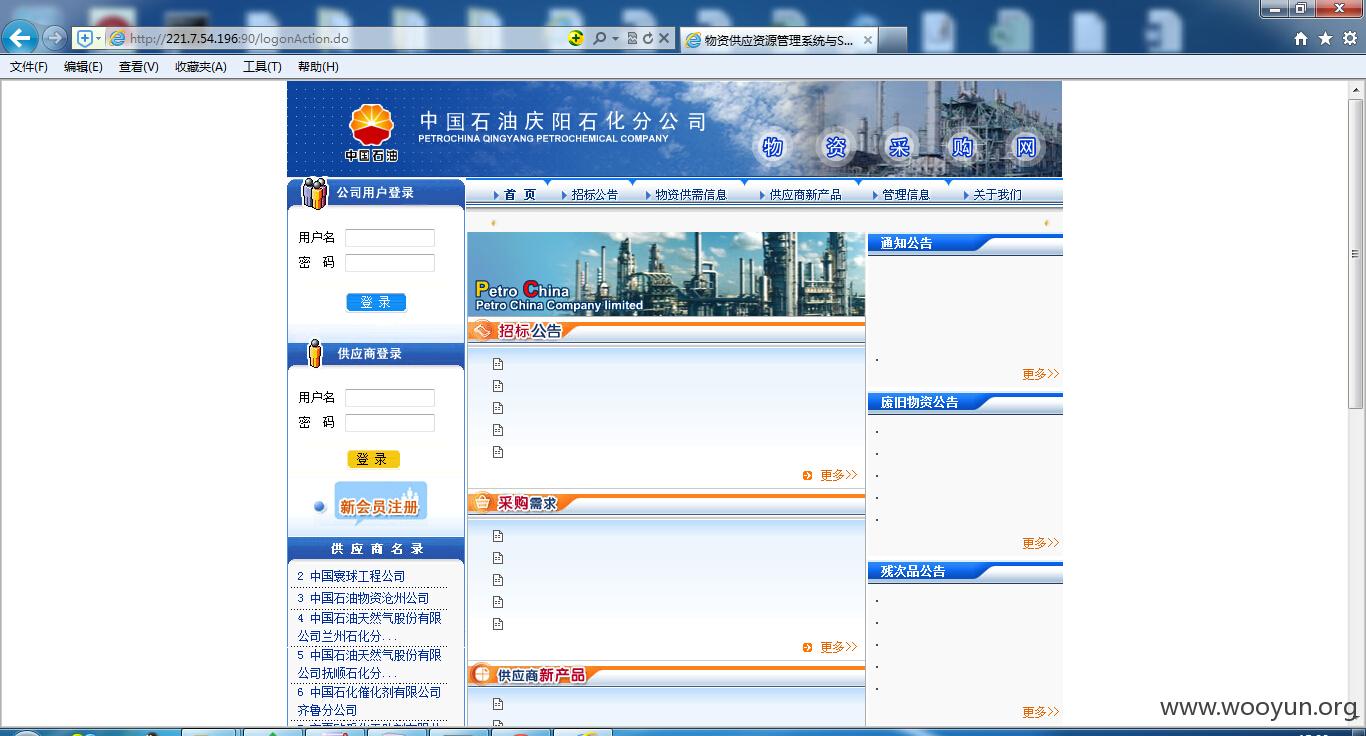Click orange arrow icon beside 采购需求 更多

(807, 647)
